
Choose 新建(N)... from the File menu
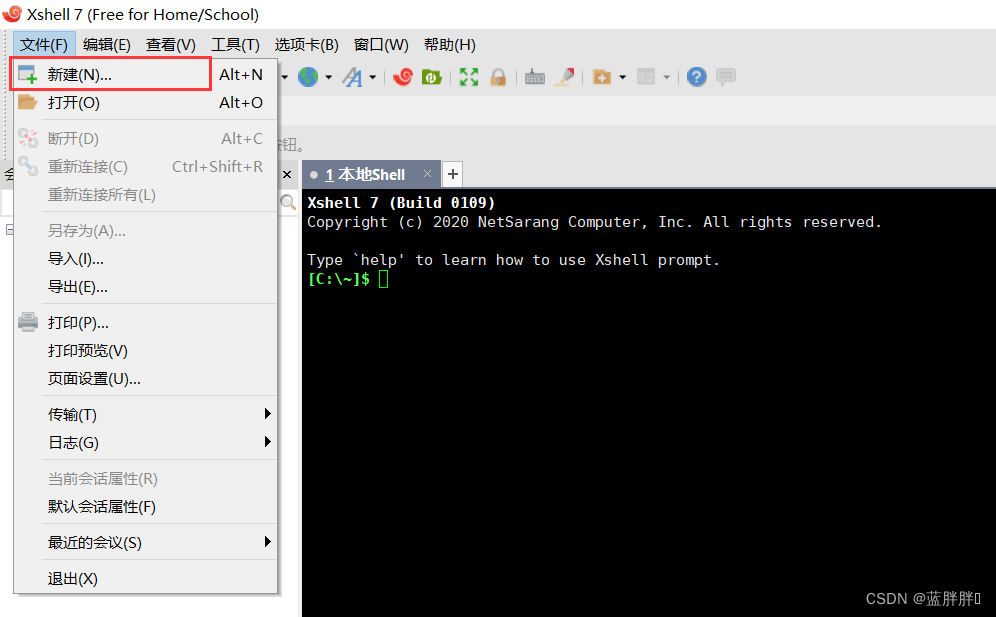click(x=145, y=74)
